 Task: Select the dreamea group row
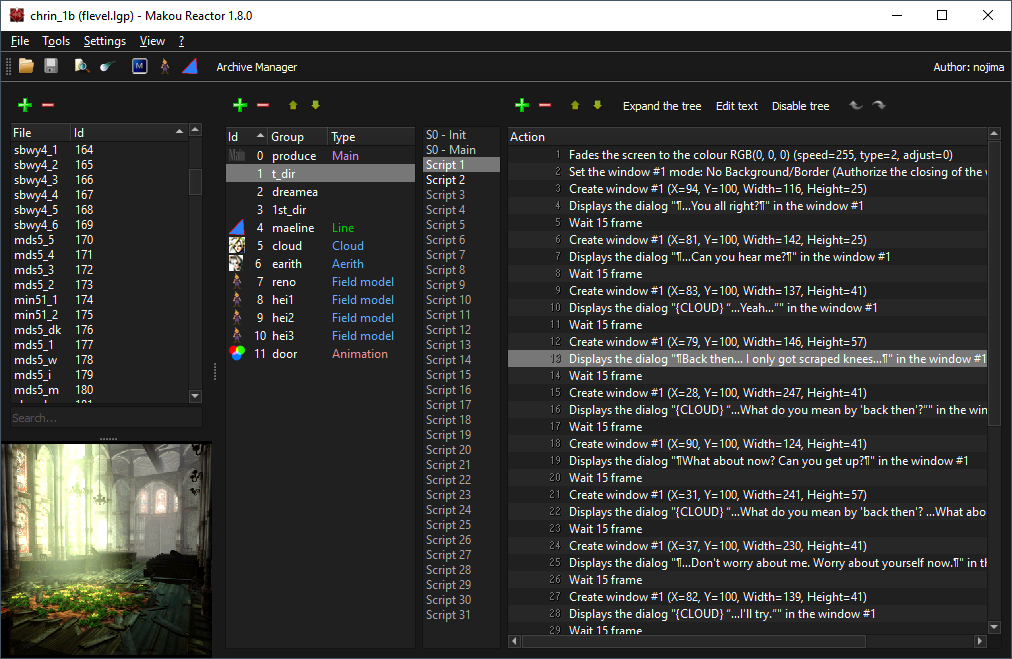tap(320, 192)
